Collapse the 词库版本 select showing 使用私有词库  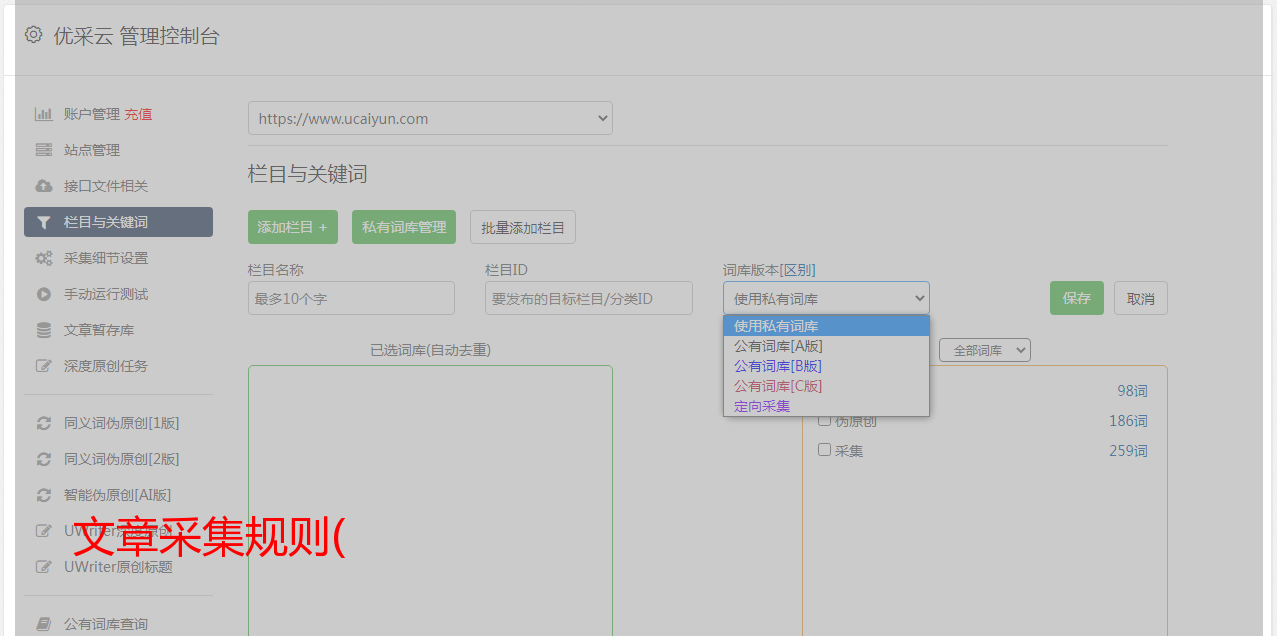826,298
